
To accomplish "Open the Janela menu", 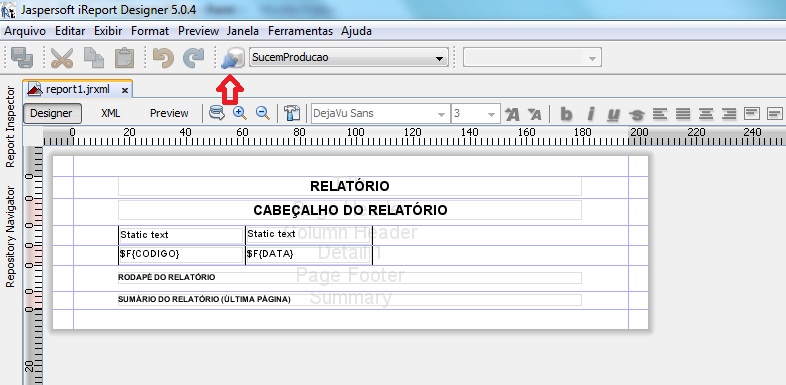I will coord(243,31).
